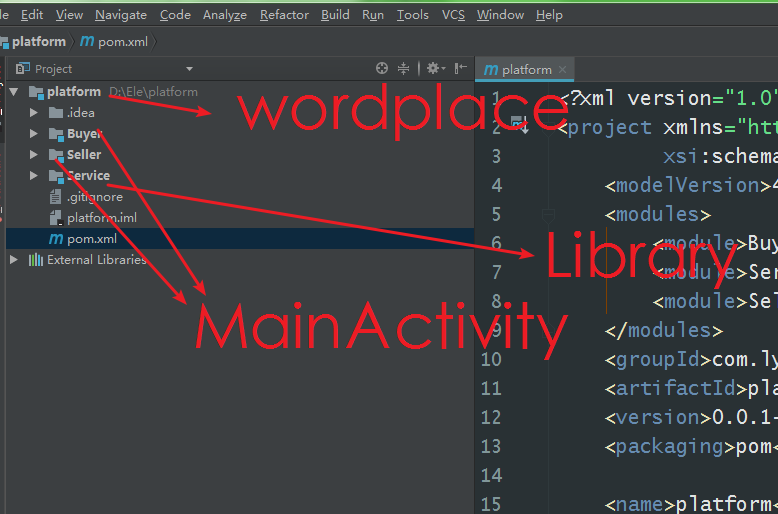The image size is (778, 514).
Task: Switch to the platform editor tab
Action: [x=525, y=69]
